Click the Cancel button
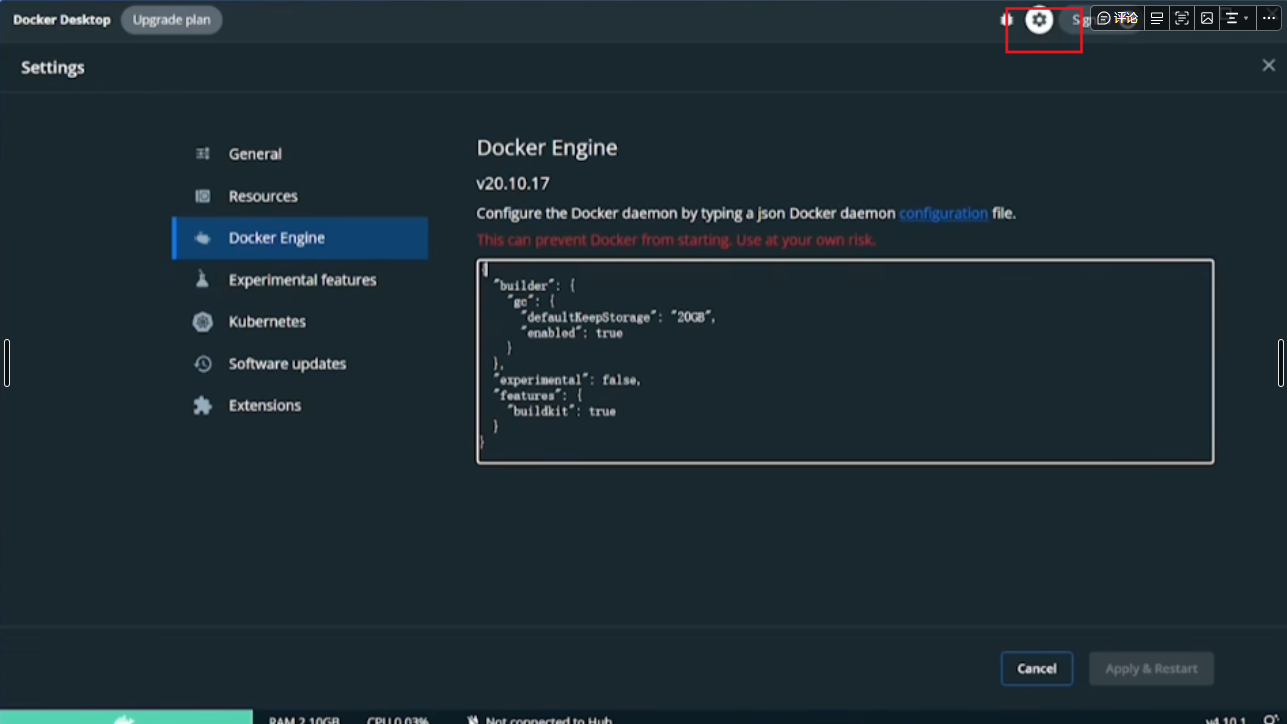The height and width of the screenshot is (724, 1287). coord(1036,668)
